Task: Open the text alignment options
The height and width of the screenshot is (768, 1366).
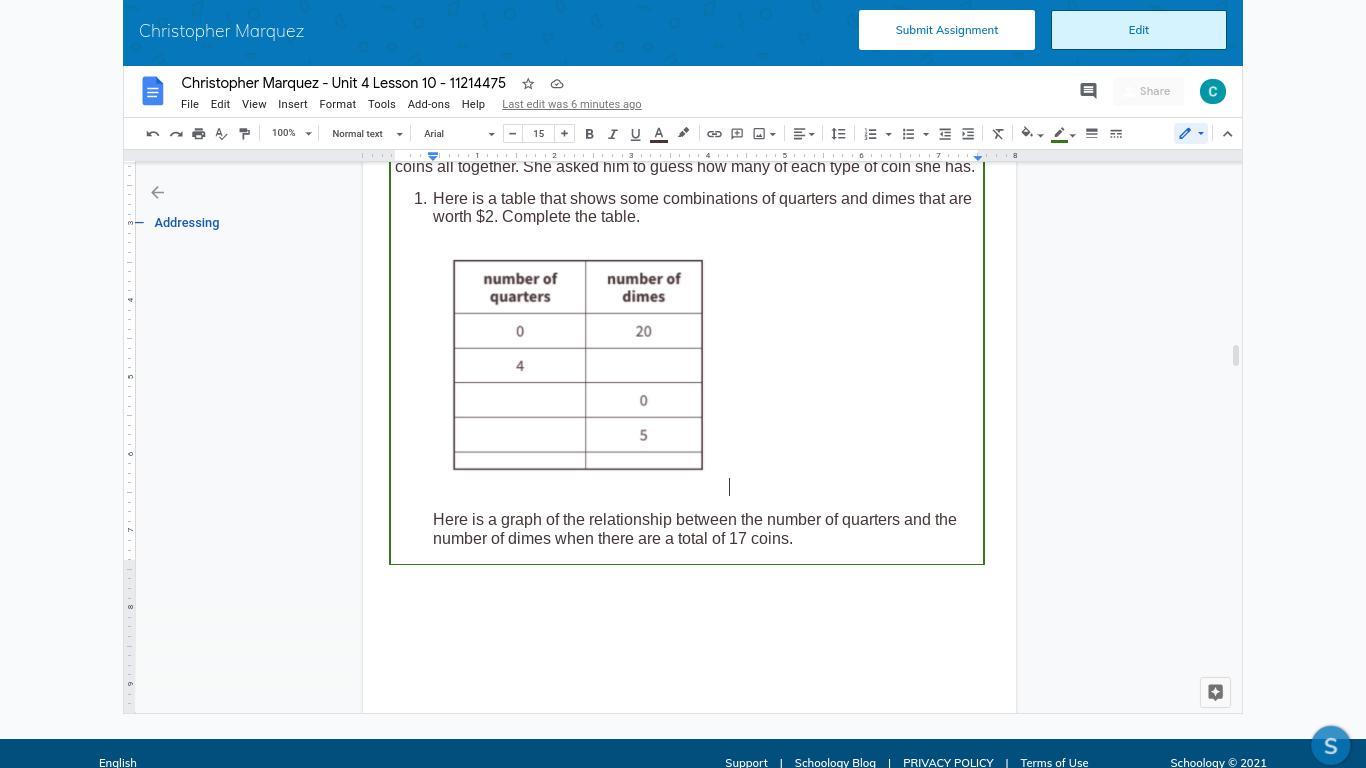Action: (804, 134)
